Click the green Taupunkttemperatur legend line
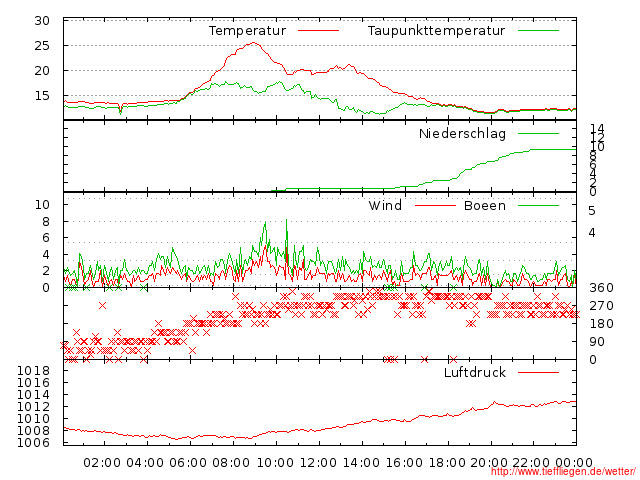The width and height of the screenshot is (640, 480). (538, 31)
